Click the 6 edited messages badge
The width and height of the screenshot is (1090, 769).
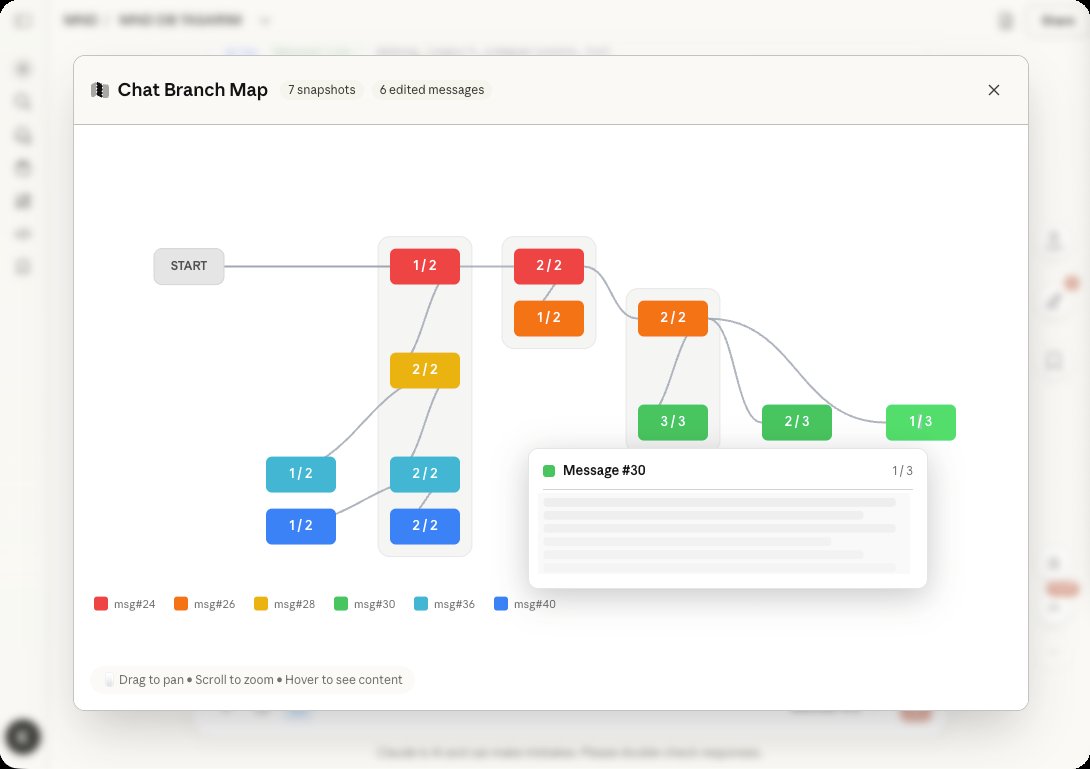point(431,90)
